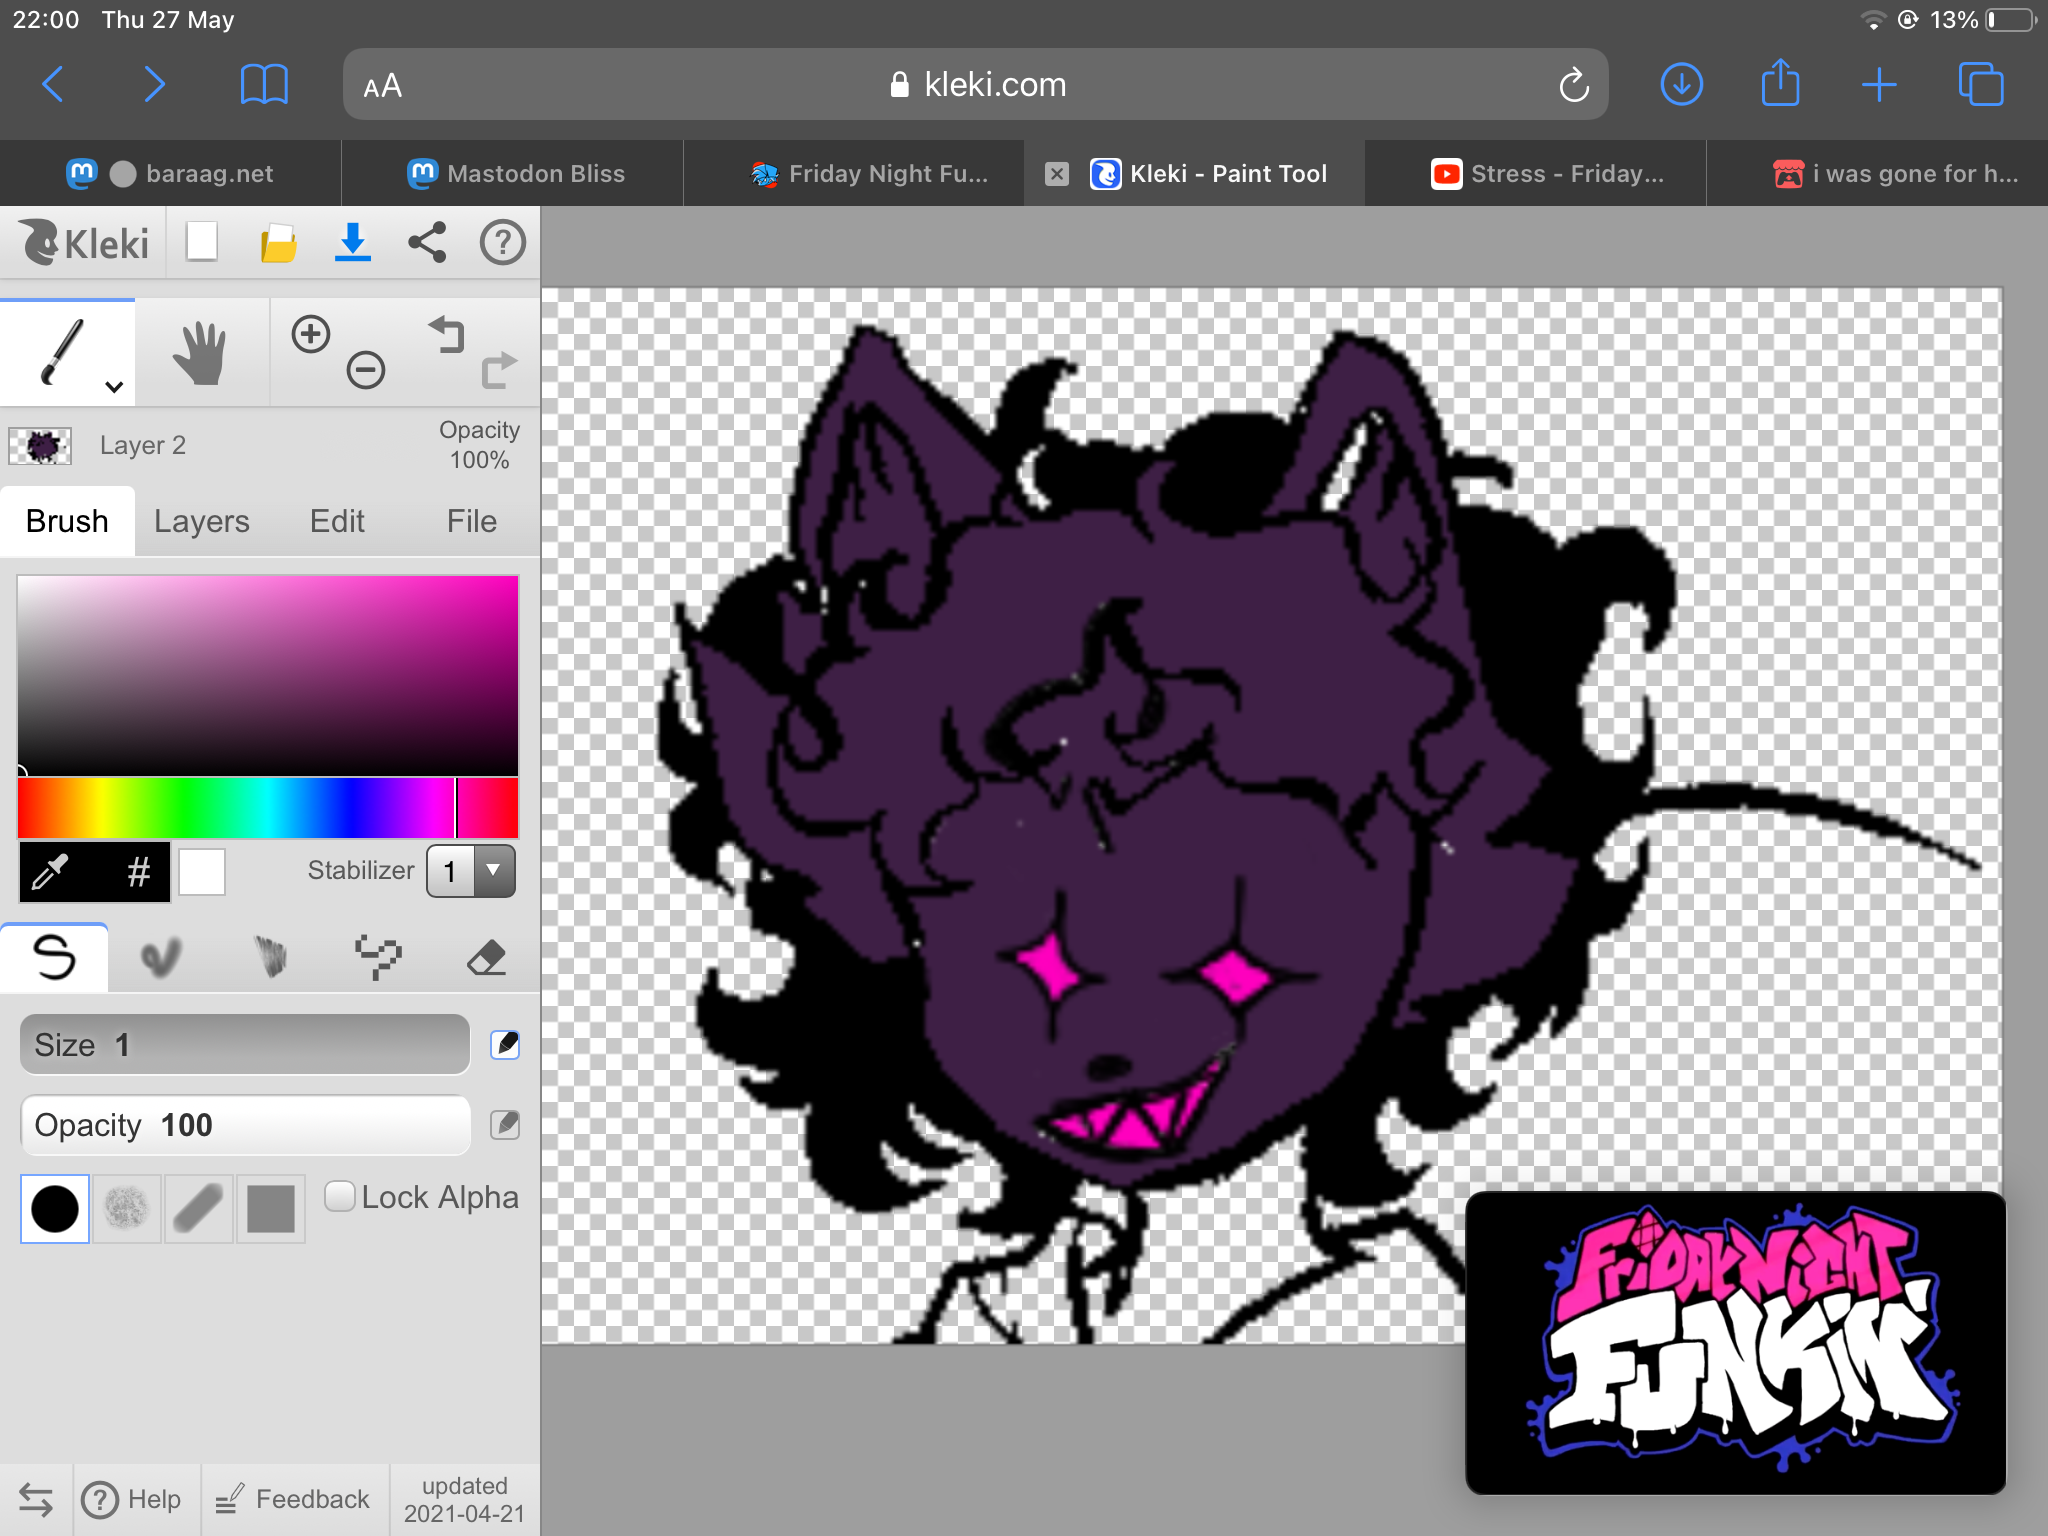Open the File tab
This screenshot has width=2048, height=1536.
coord(472,521)
